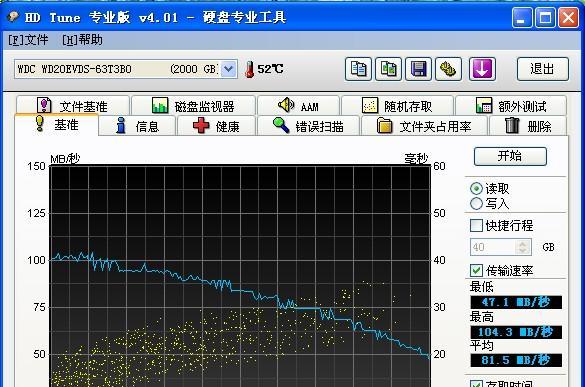Select the 写入 radio button
This screenshot has height=387, width=585.
click(476, 204)
